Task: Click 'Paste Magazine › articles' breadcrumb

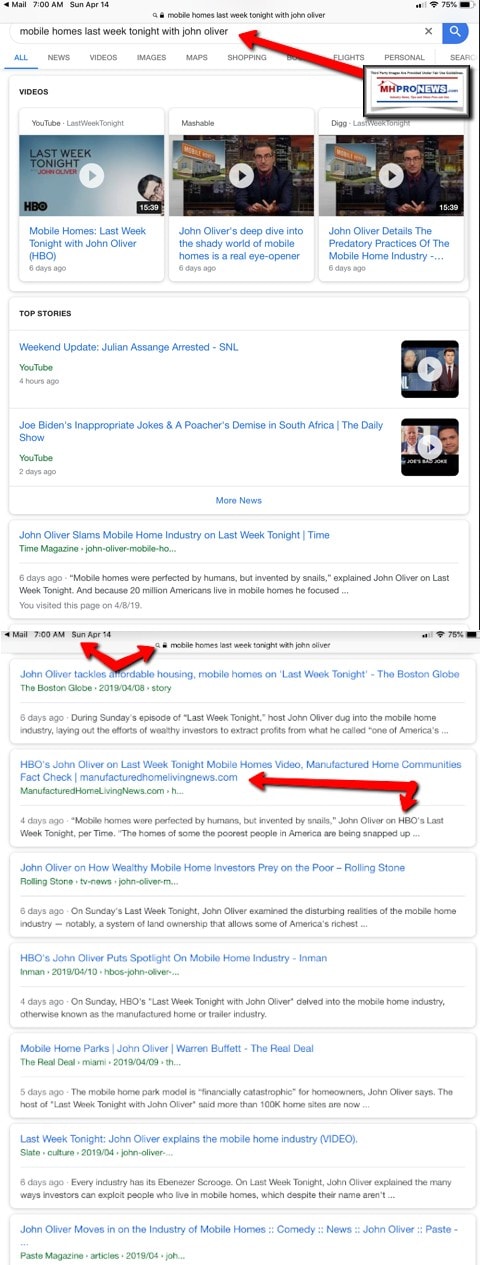Action: point(102,1256)
